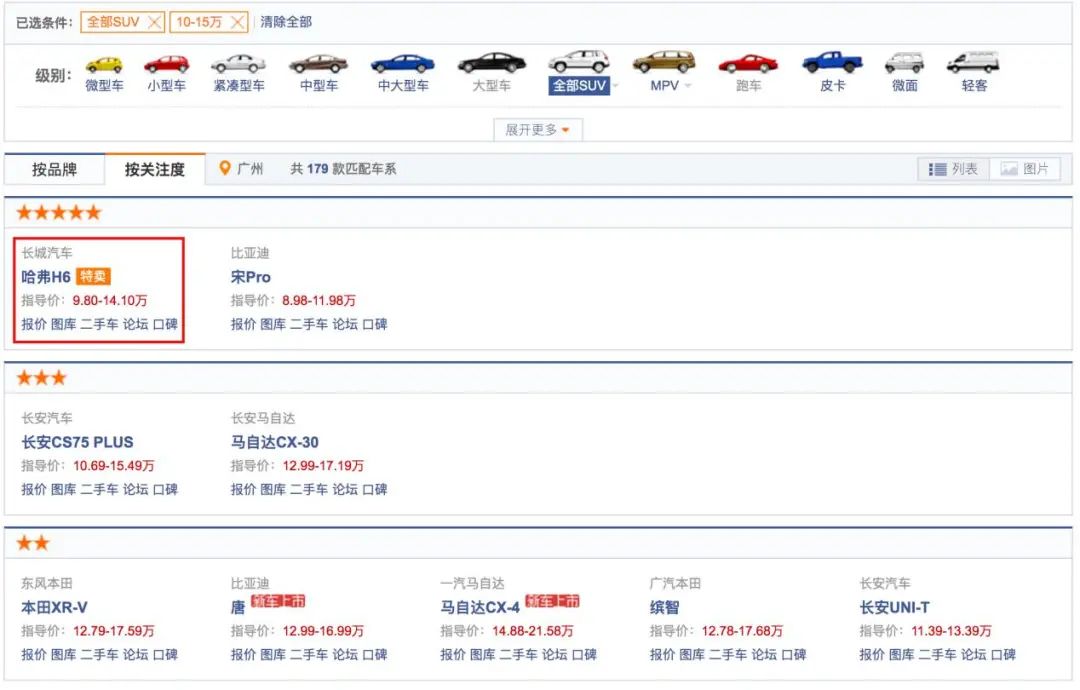
Task: Click 清除全部 to clear all filters
Action: tap(286, 22)
